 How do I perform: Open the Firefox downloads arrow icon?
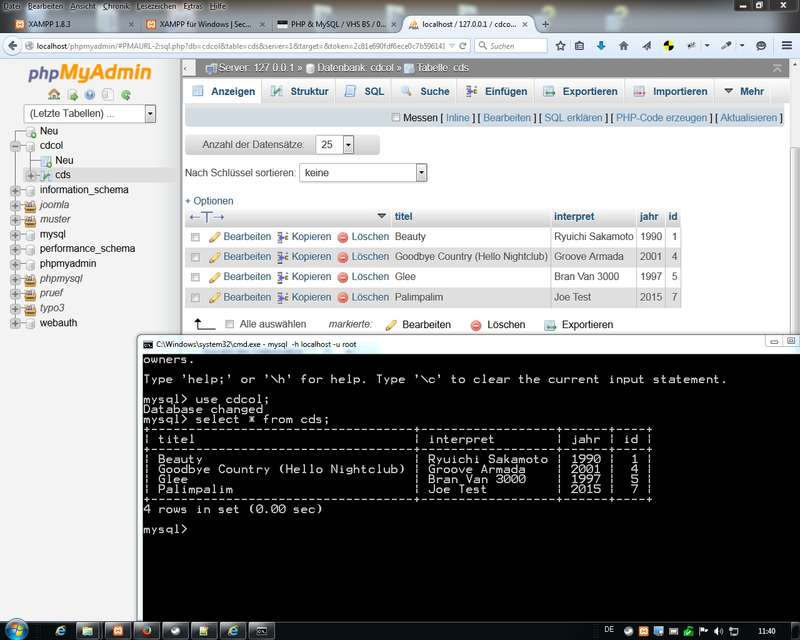coord(601,46)
